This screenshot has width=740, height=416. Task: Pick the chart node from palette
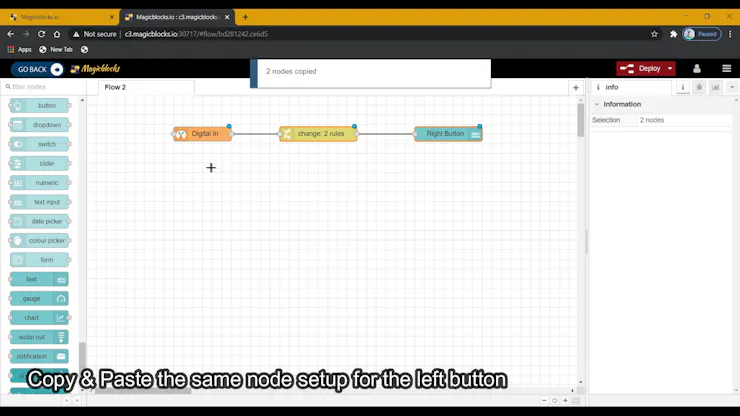coord(39,318)
